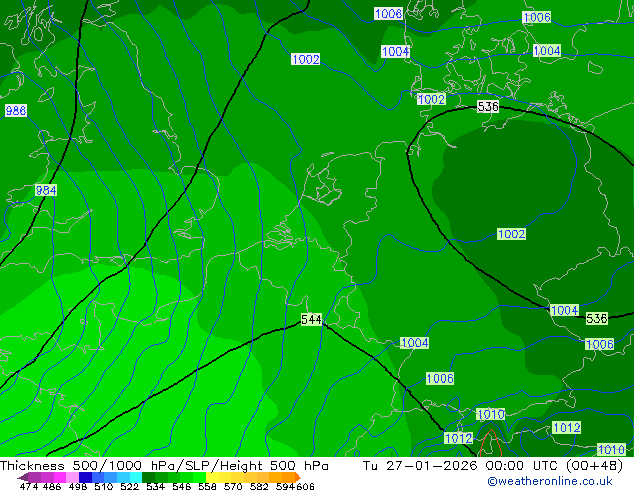Open the weatheronline.co.uk copyright link
Viewport: 634px width, 490px height.
click(550, 481)
